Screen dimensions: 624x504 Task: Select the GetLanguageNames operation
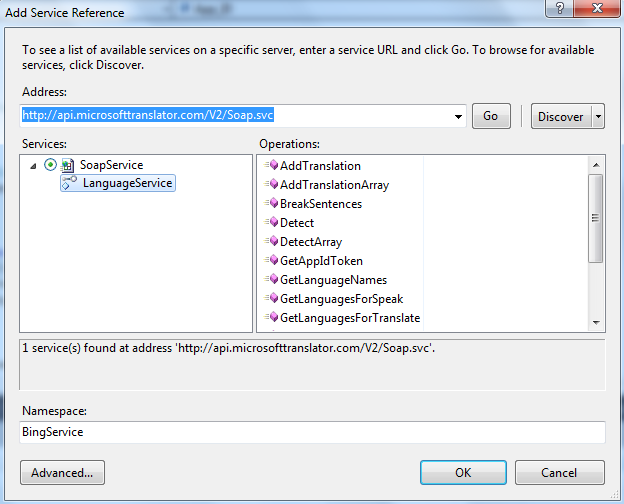333,280
